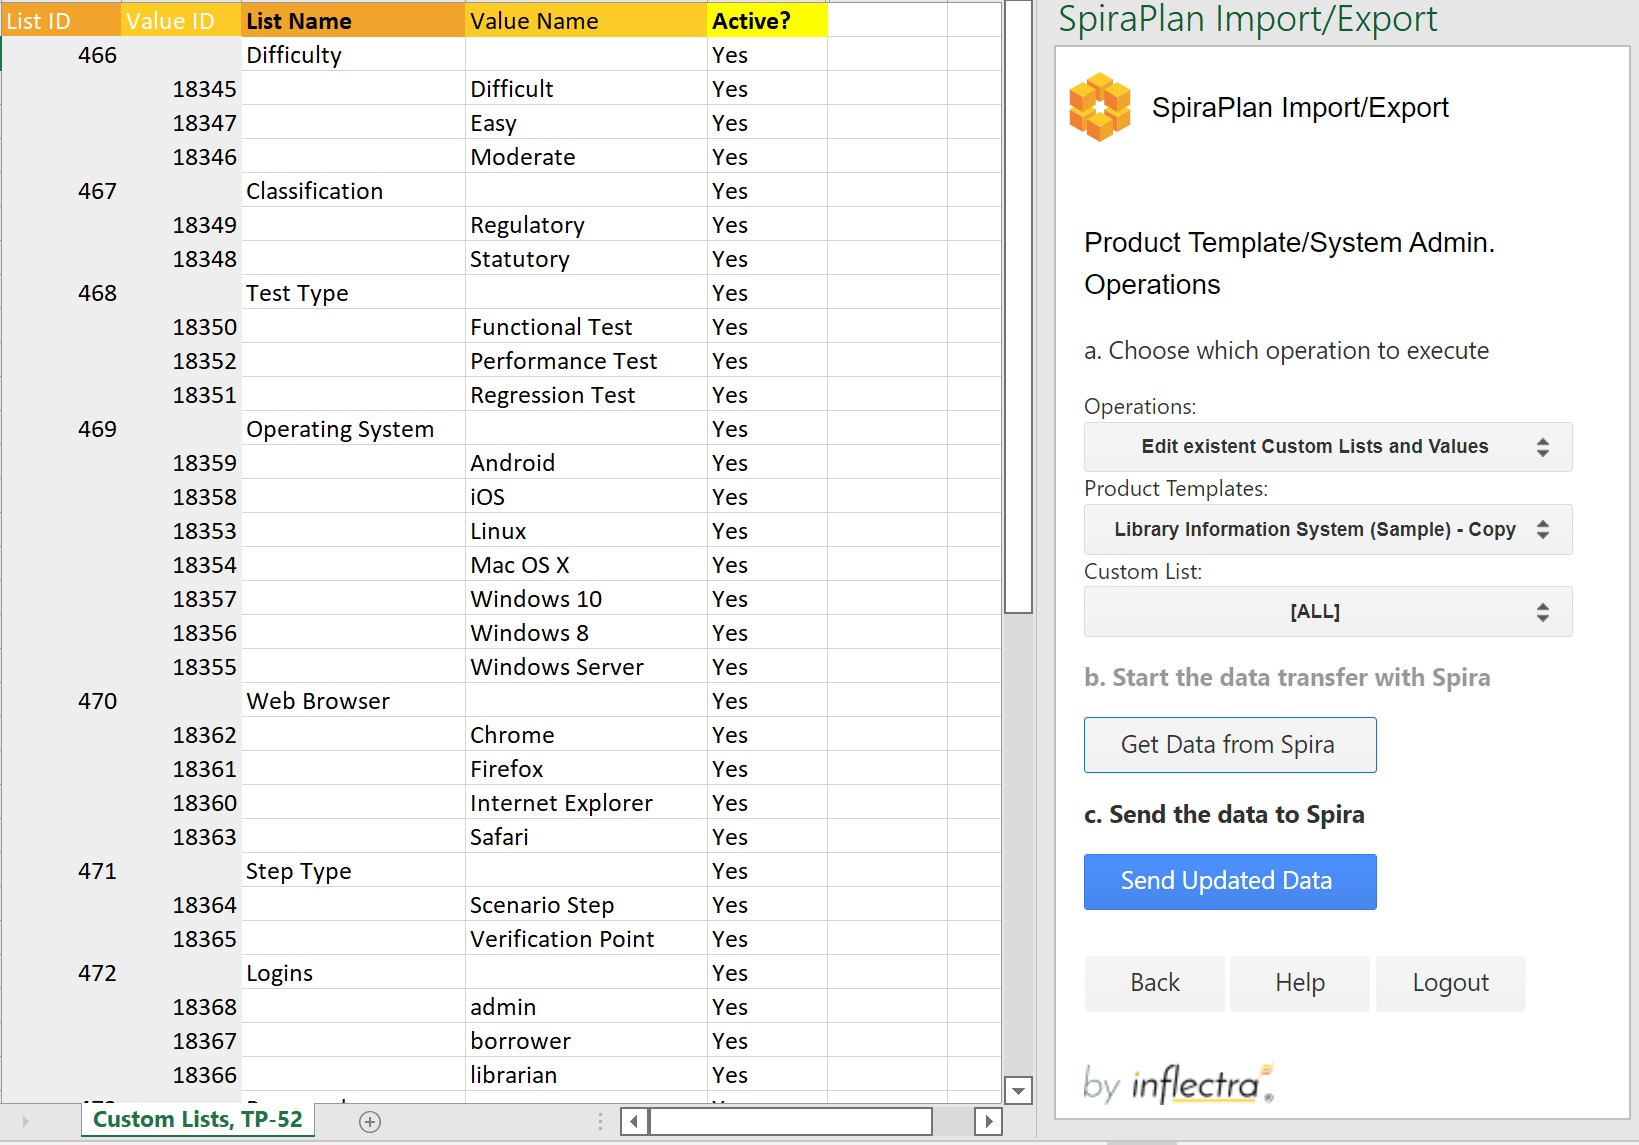Select list ID cell 469
This screenshot has height=1145, width=1639.
tap(62, 429)
